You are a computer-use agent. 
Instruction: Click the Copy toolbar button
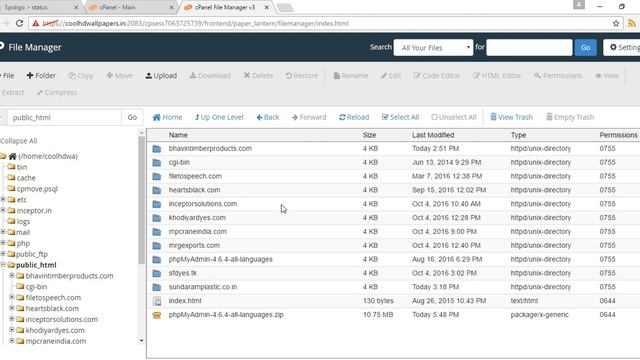pyautogui.click(x=81, y=76)
